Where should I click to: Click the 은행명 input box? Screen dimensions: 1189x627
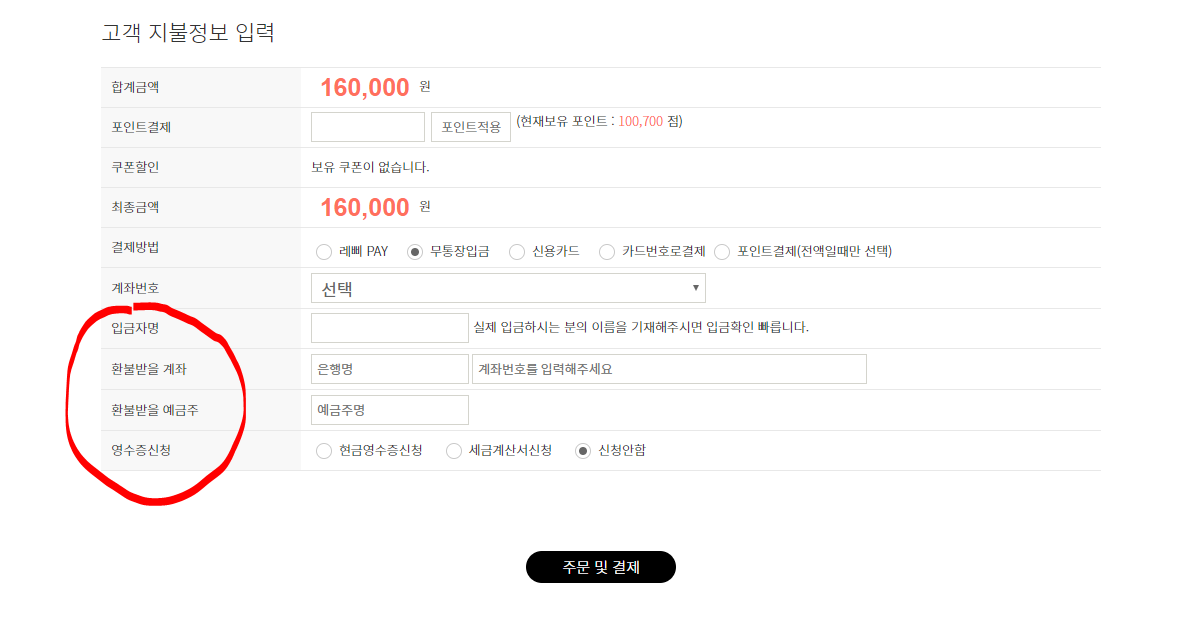click(390, 369)
